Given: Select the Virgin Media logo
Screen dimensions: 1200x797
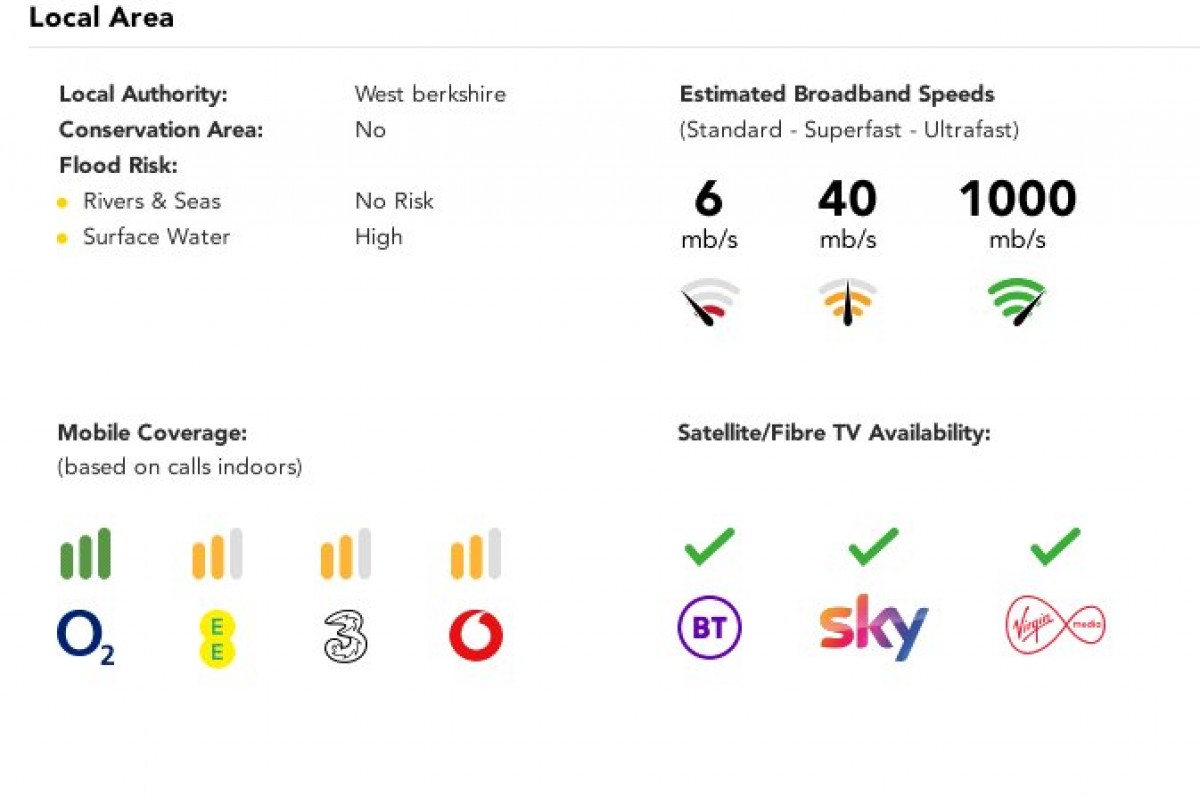Looking at the screenshot, I should click(x=1055, y=627).
